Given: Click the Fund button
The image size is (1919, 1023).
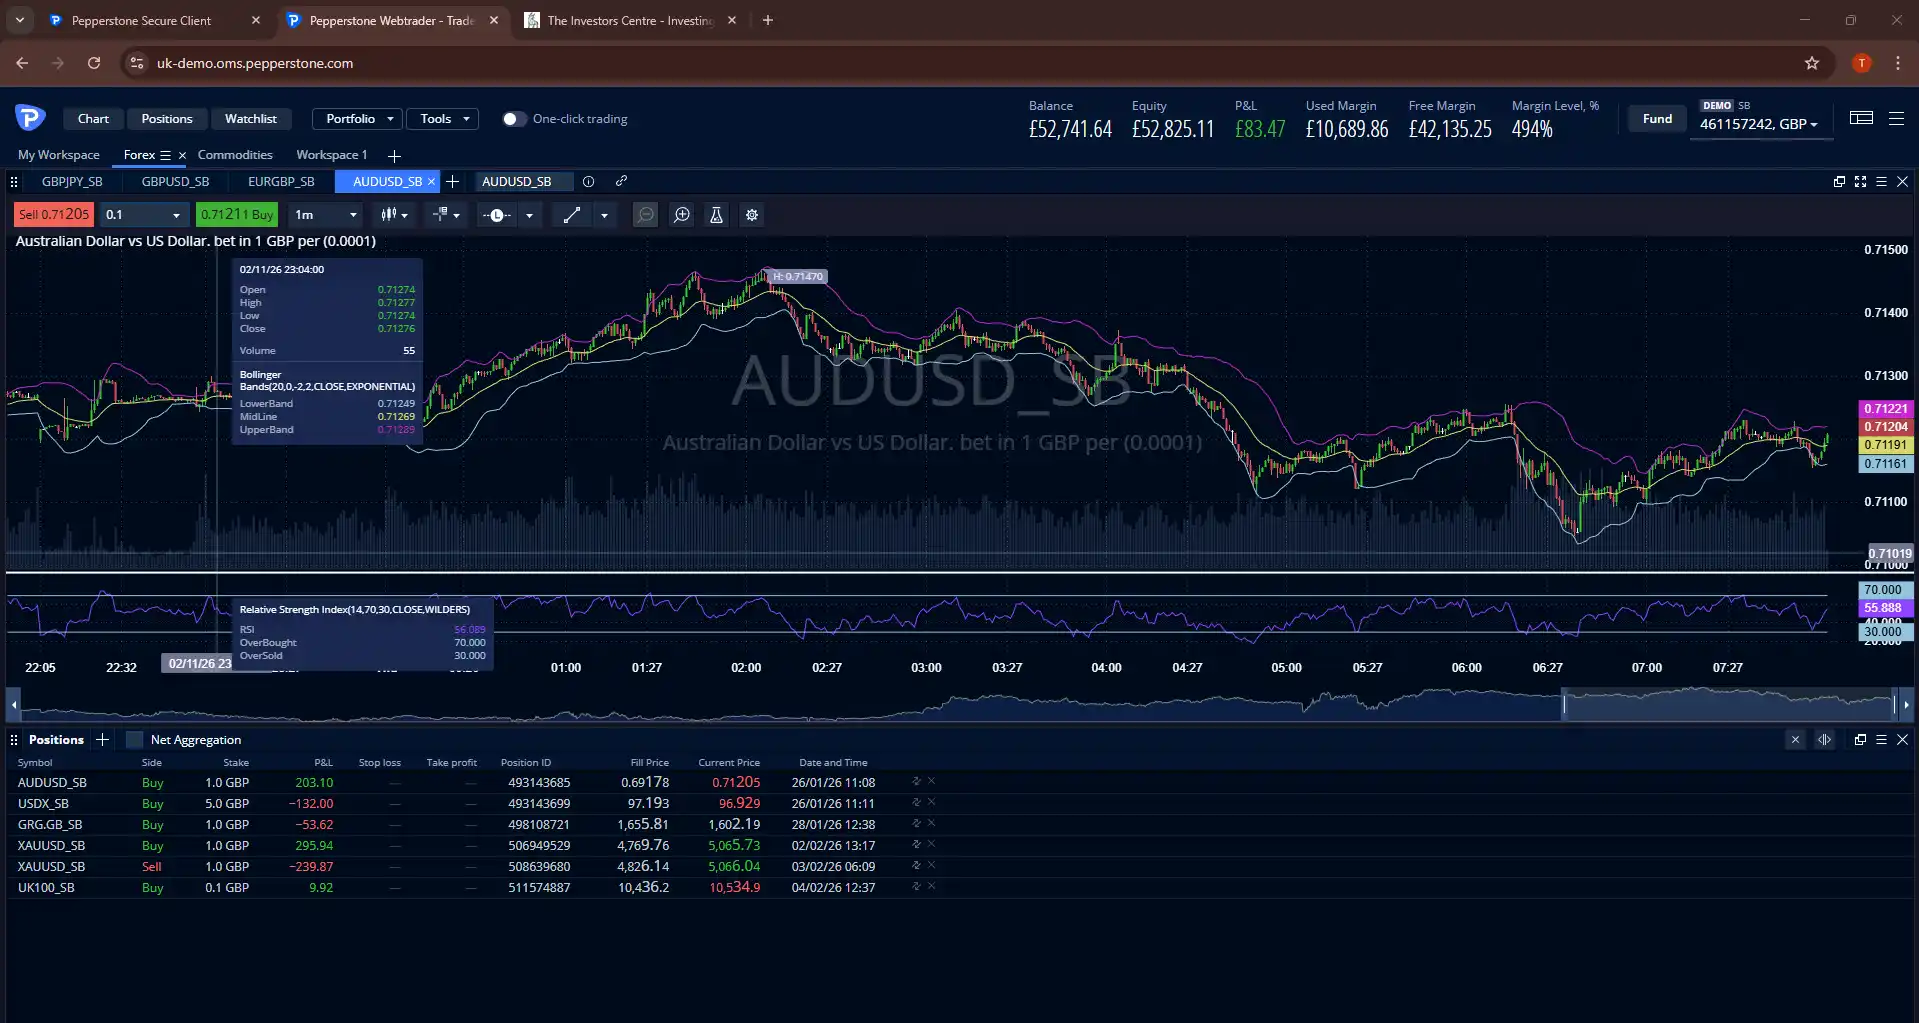Looking at the screenshot, I should 1657,118.
